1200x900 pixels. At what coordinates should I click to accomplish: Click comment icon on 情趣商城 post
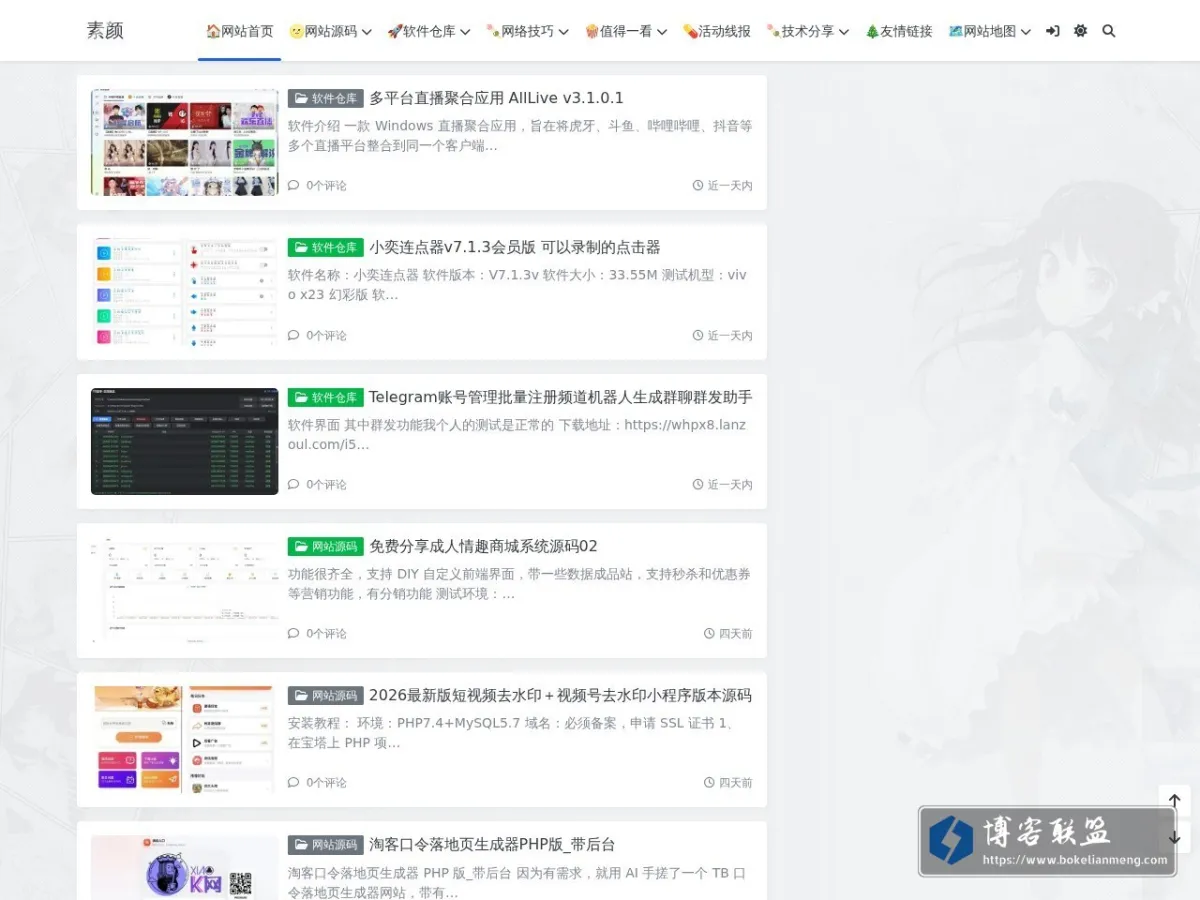(x=293, y=633)
